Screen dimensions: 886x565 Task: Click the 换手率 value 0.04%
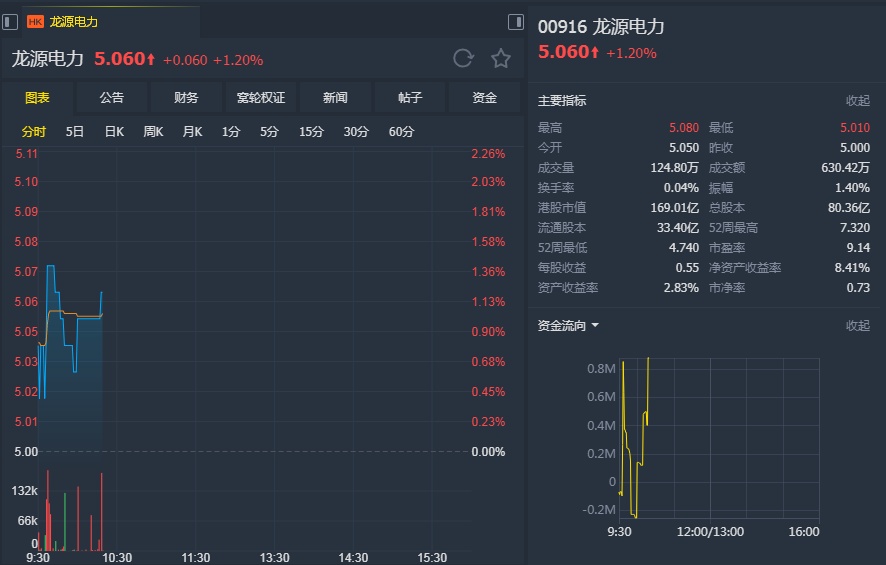(681, 188)
